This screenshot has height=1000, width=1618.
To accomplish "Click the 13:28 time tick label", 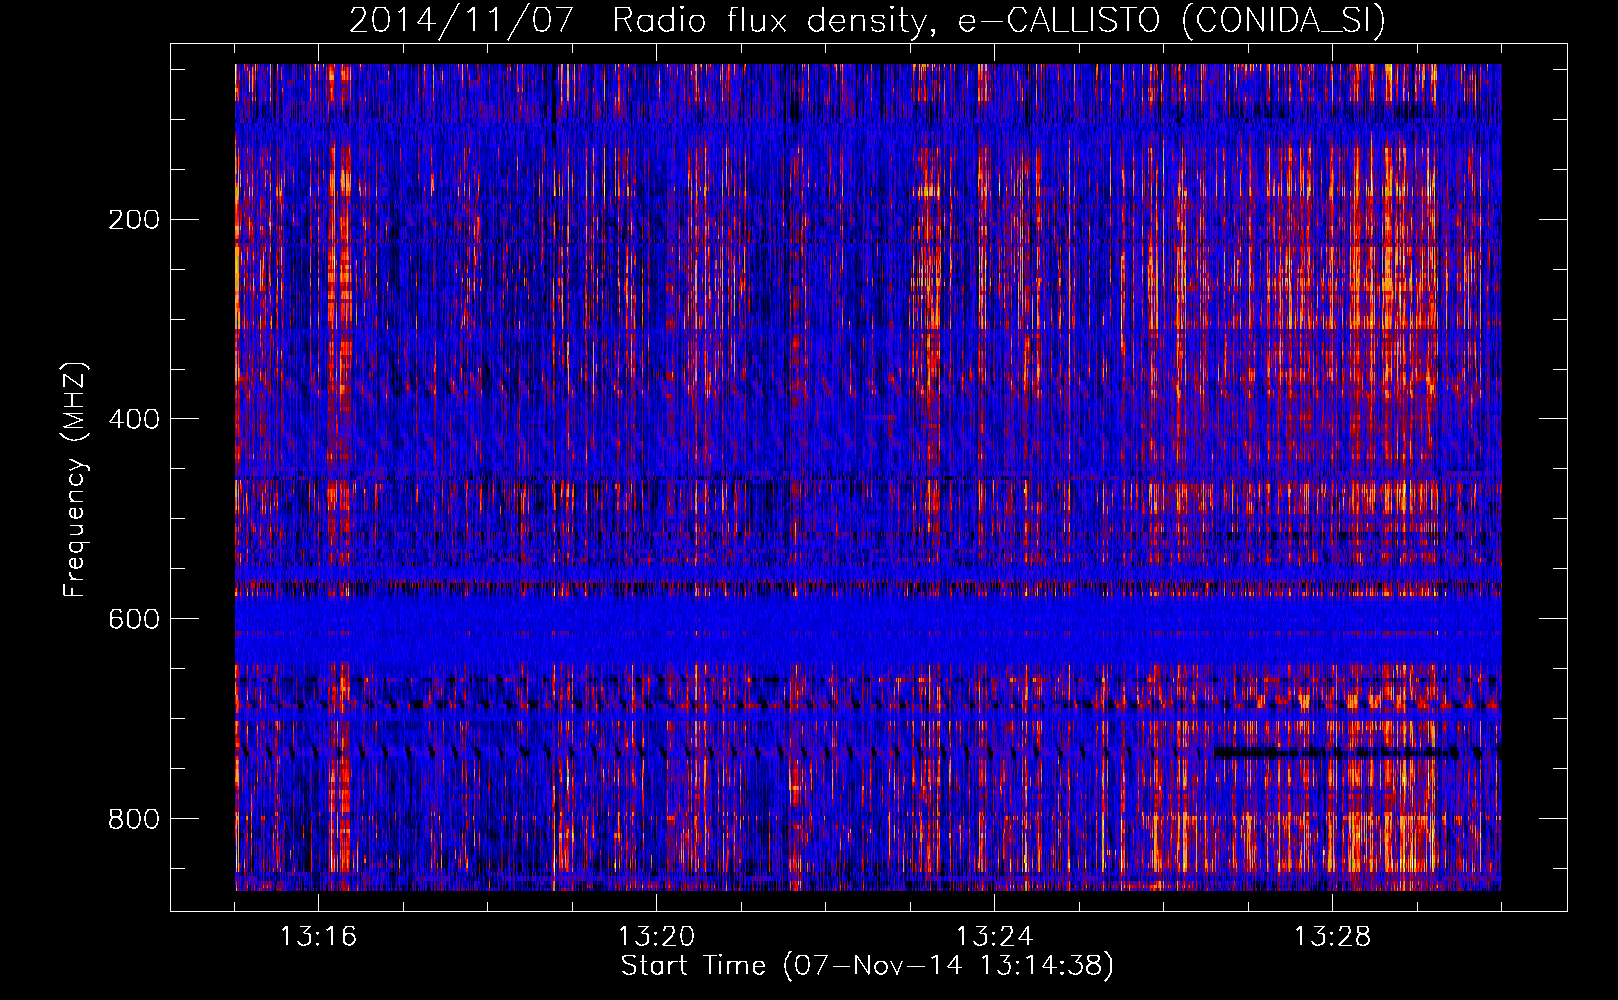I will tap(1332, 936).
